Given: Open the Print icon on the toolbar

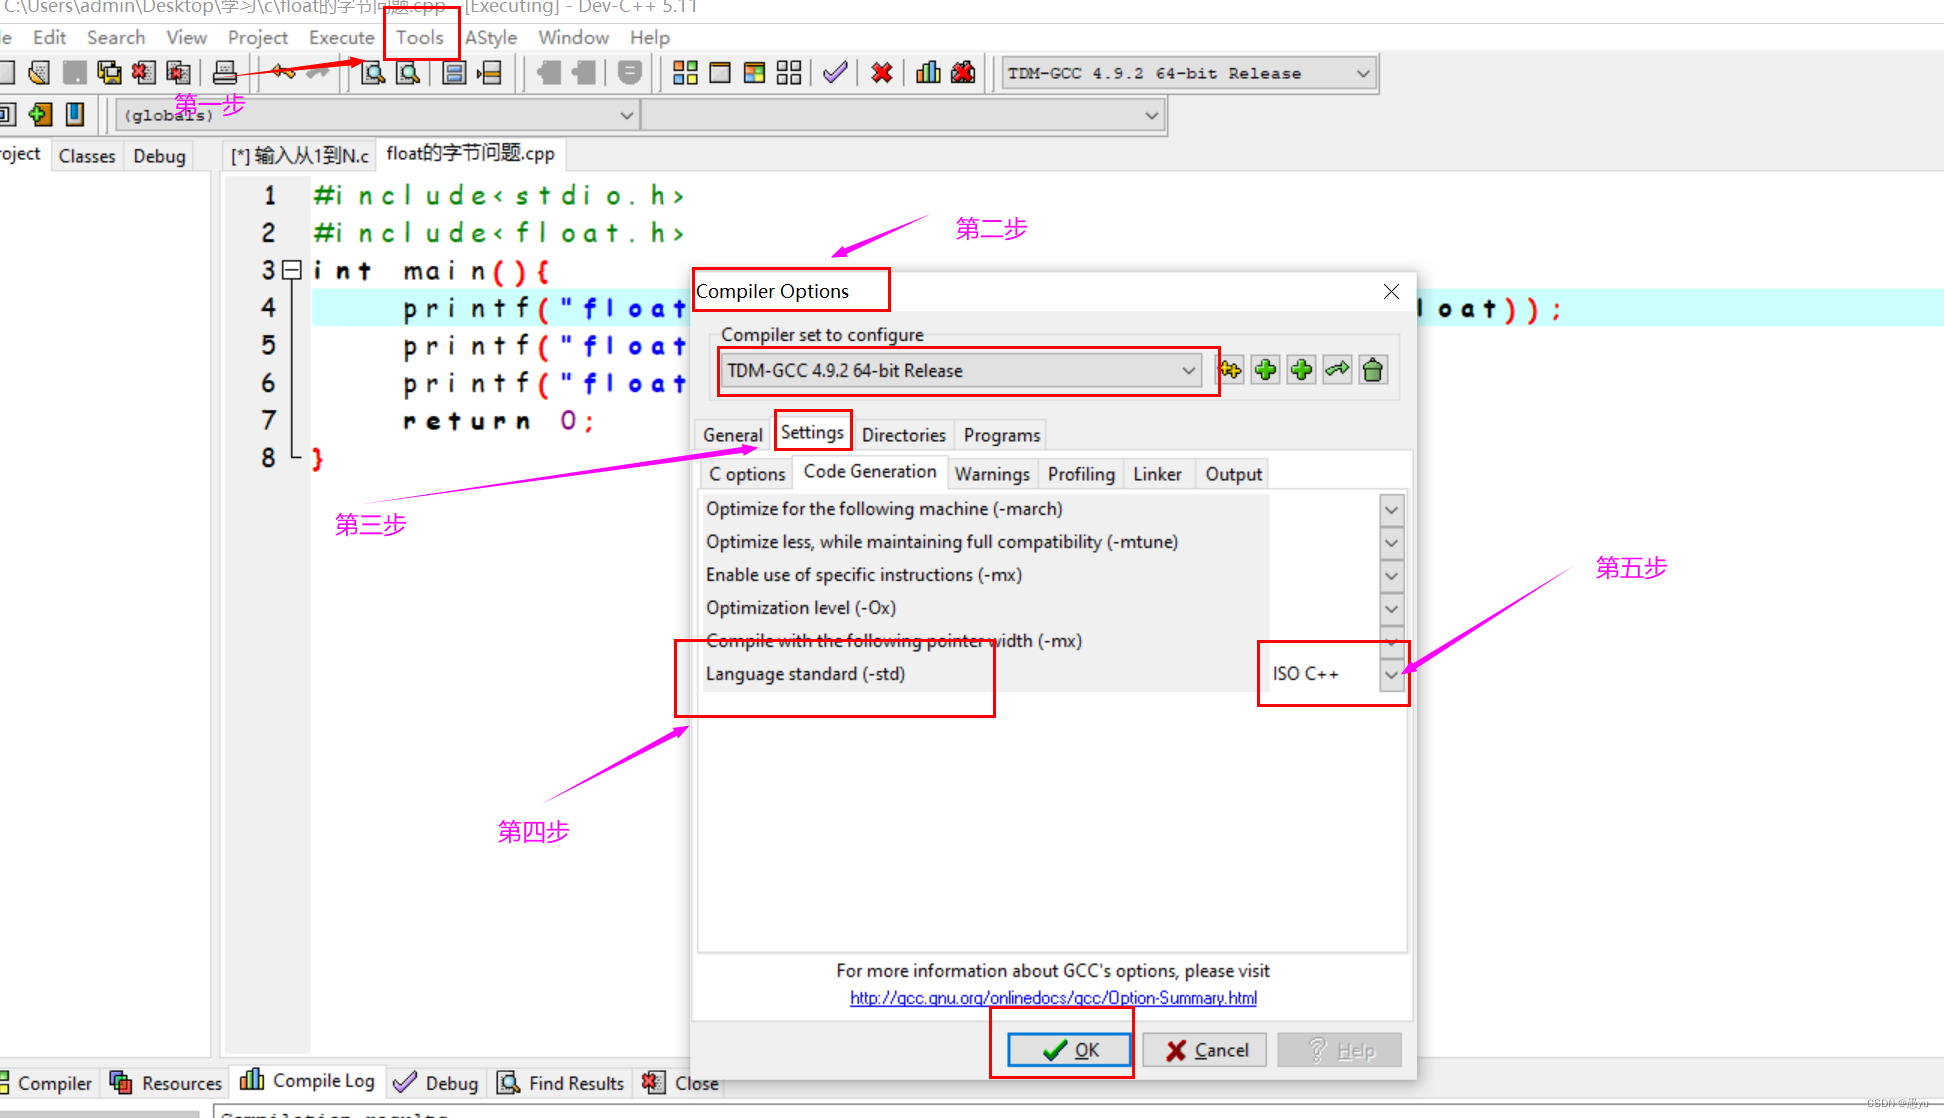Looking at the screenshot, I should pyautogui.click(x=224, y=71).
